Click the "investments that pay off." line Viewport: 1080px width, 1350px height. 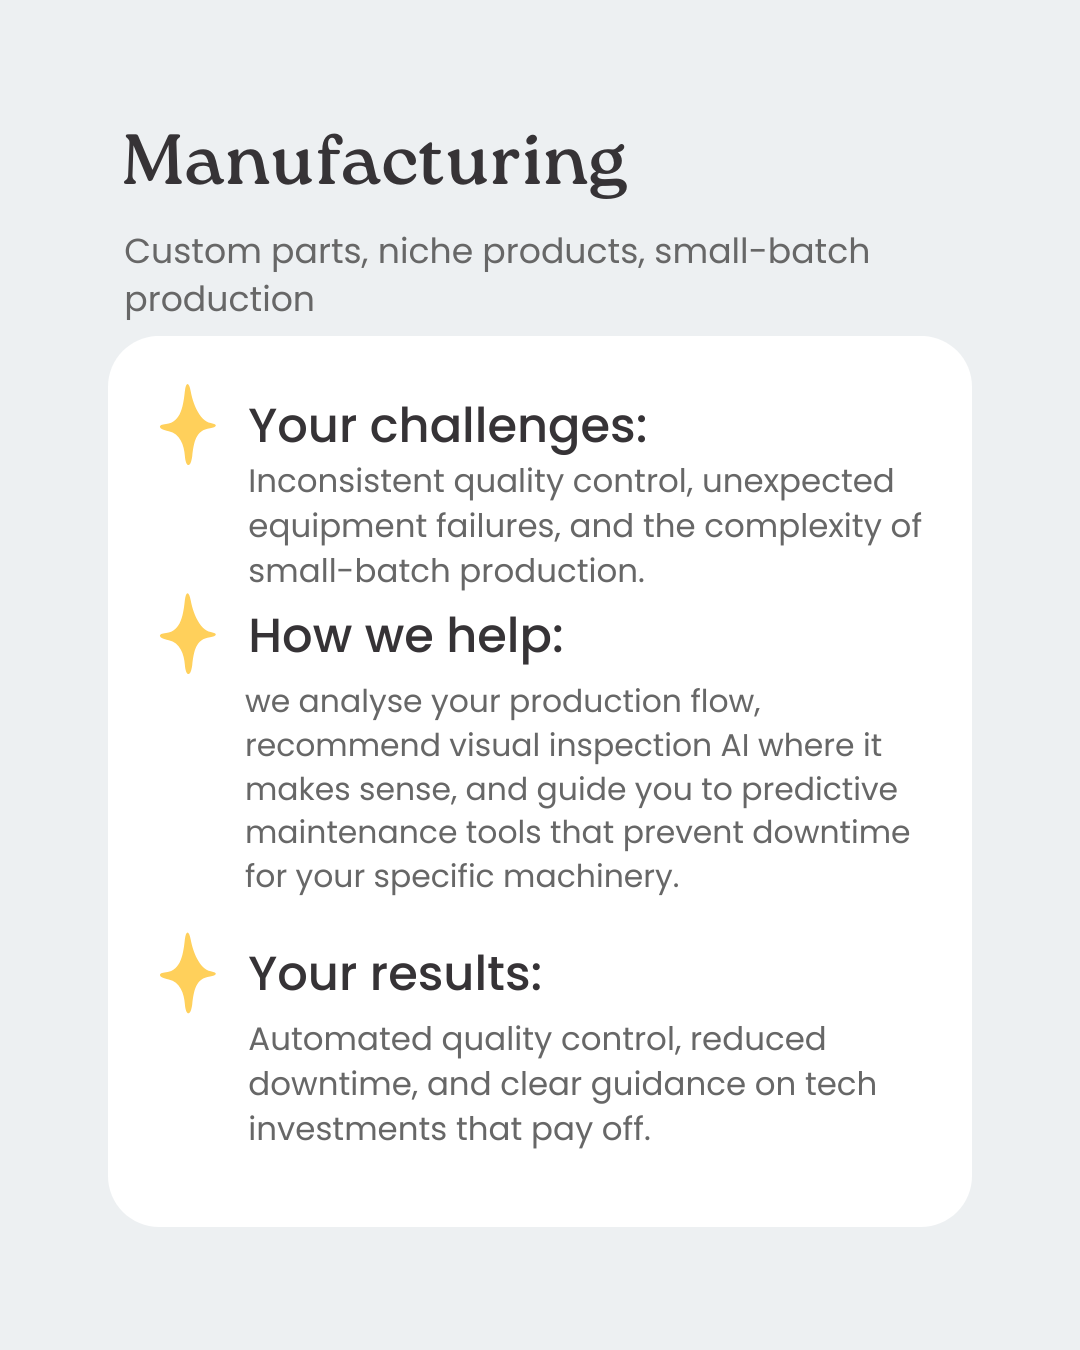(x=449, y=1129)
